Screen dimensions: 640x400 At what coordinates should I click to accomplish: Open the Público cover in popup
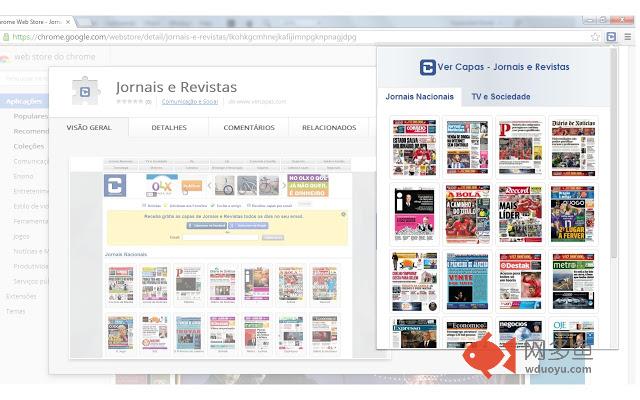click(520, 147)
